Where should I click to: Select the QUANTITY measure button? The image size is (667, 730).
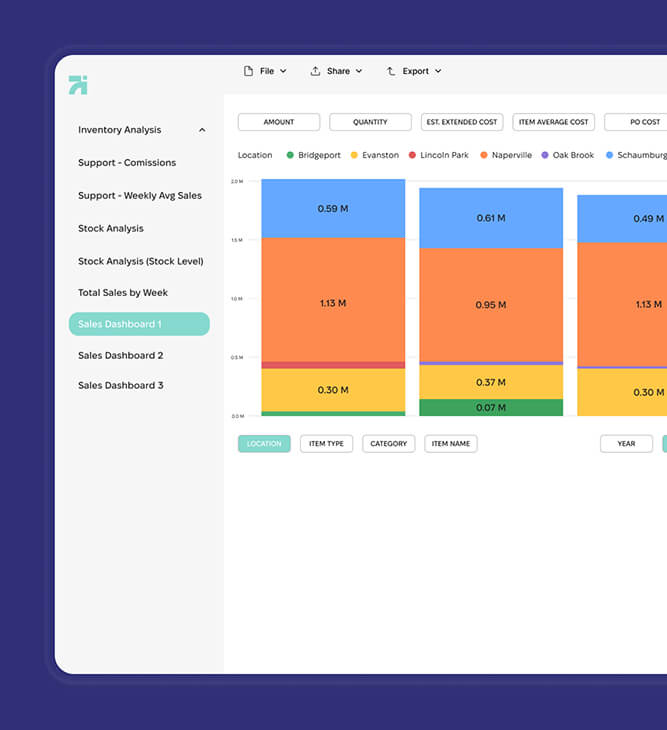(x=370, y=122)
